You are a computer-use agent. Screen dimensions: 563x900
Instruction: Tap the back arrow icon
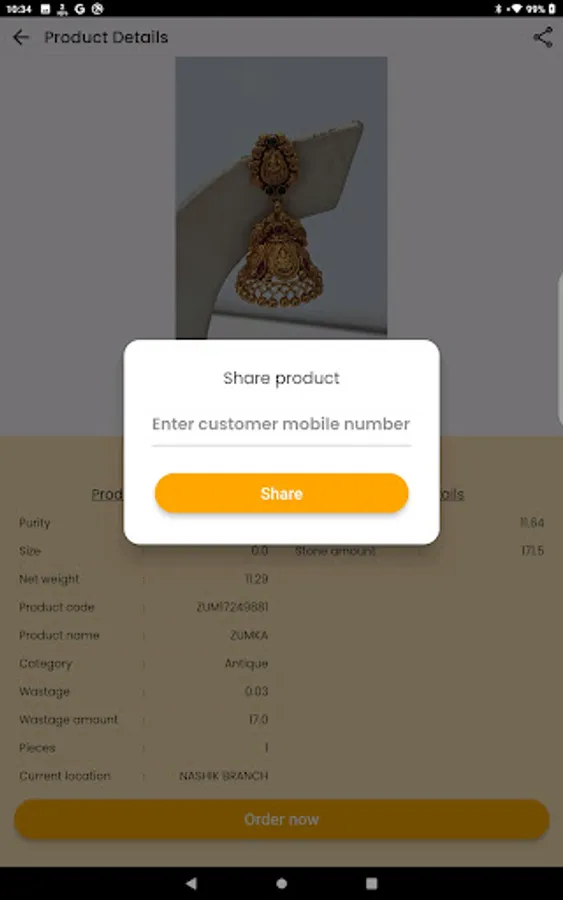point(21,37)
